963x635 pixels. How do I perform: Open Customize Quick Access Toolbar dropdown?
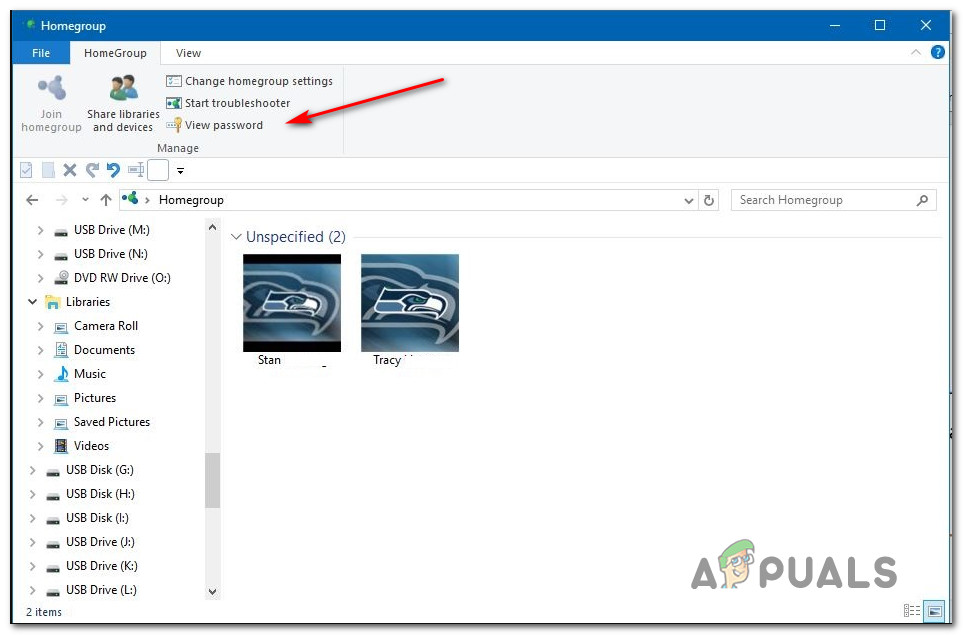tap(181, 171)
